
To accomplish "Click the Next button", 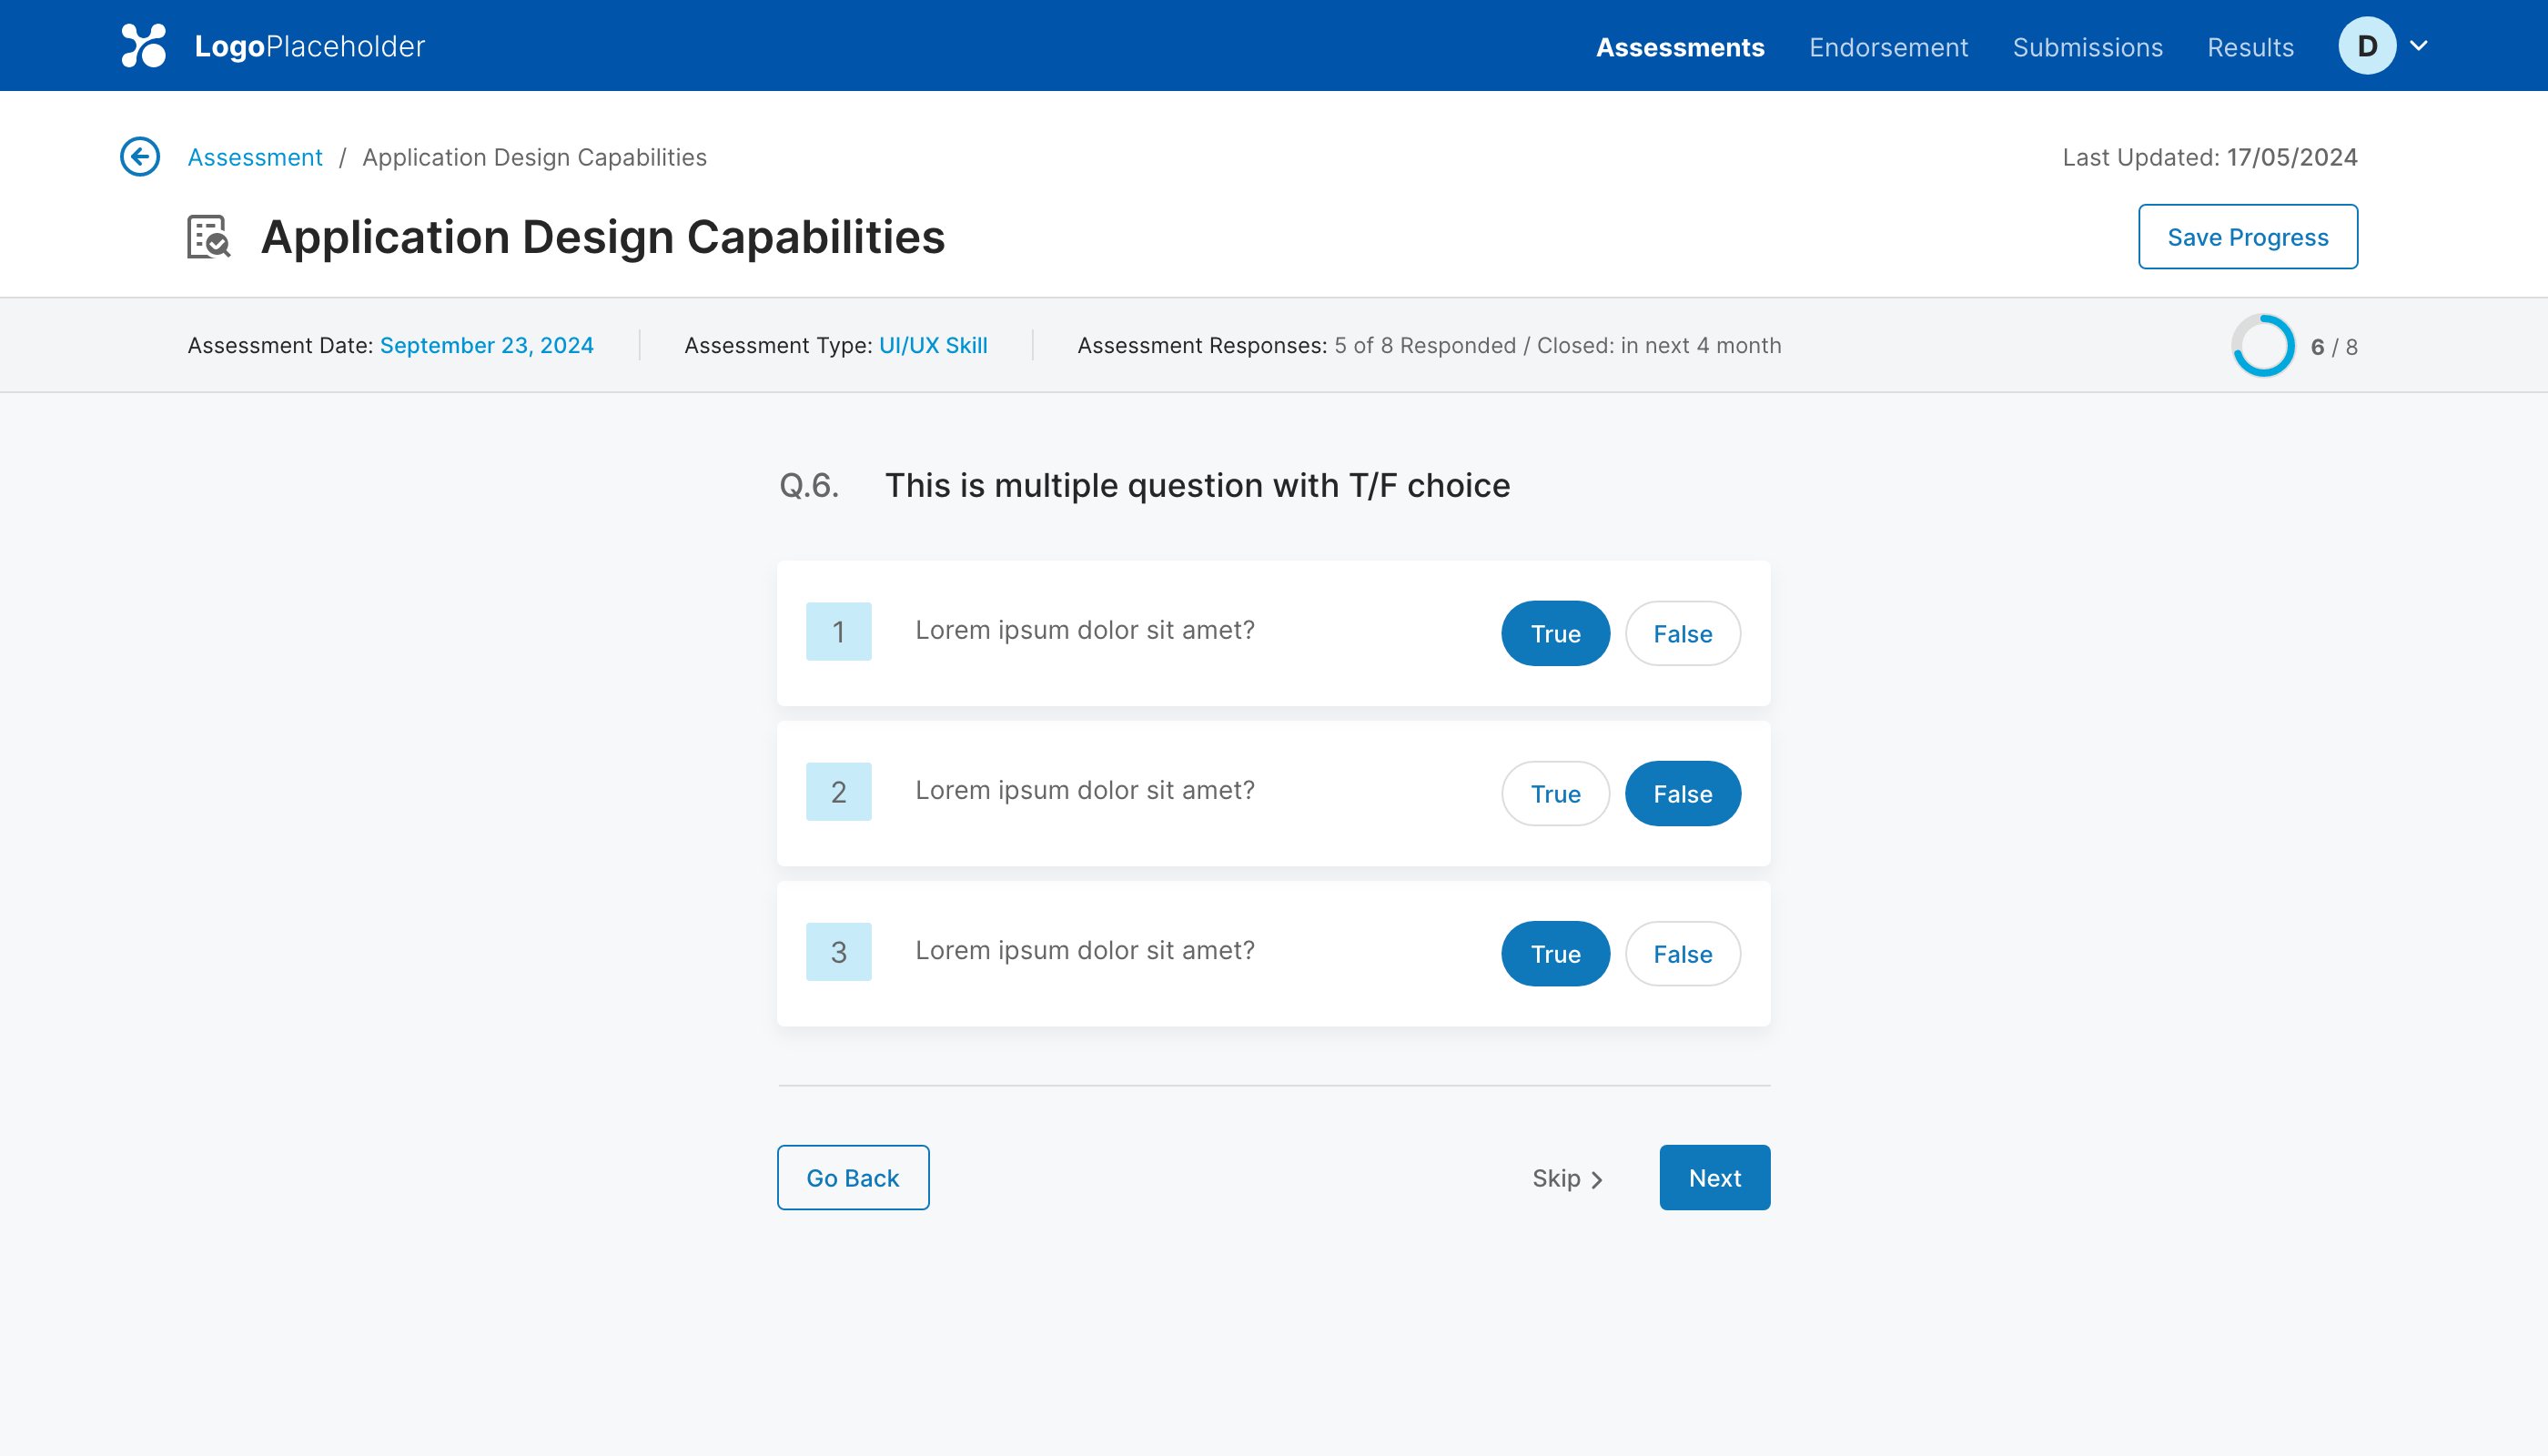I will coord(1715,1178).
